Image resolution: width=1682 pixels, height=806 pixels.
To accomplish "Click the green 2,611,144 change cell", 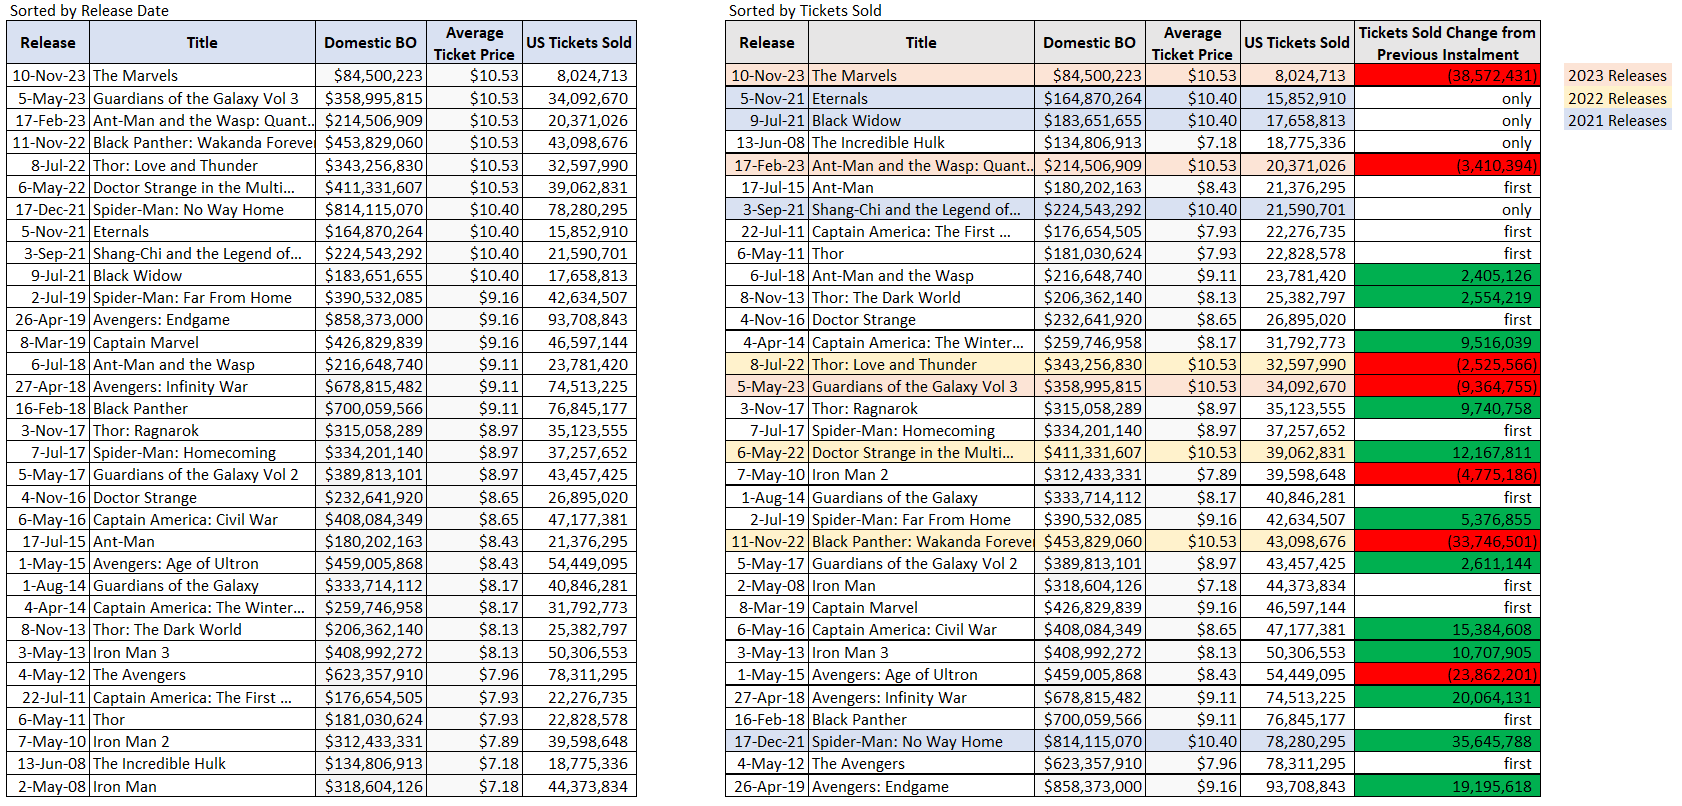I will point(1447,564).
